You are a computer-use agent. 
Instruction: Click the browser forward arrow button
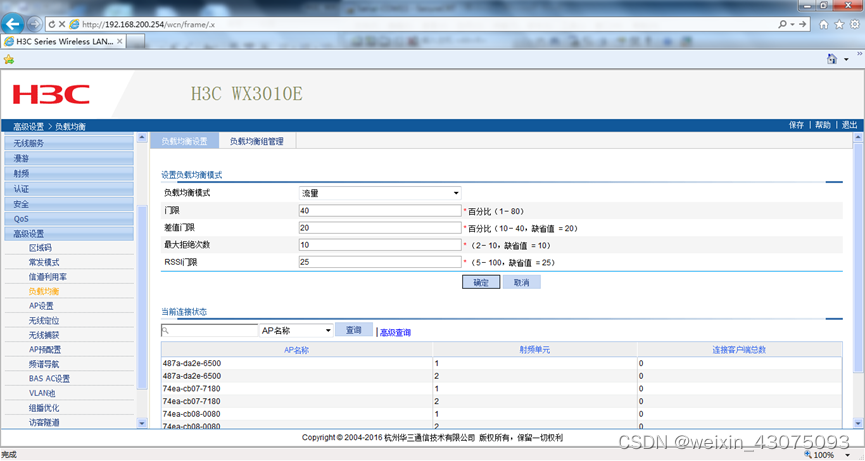[34, 24]
